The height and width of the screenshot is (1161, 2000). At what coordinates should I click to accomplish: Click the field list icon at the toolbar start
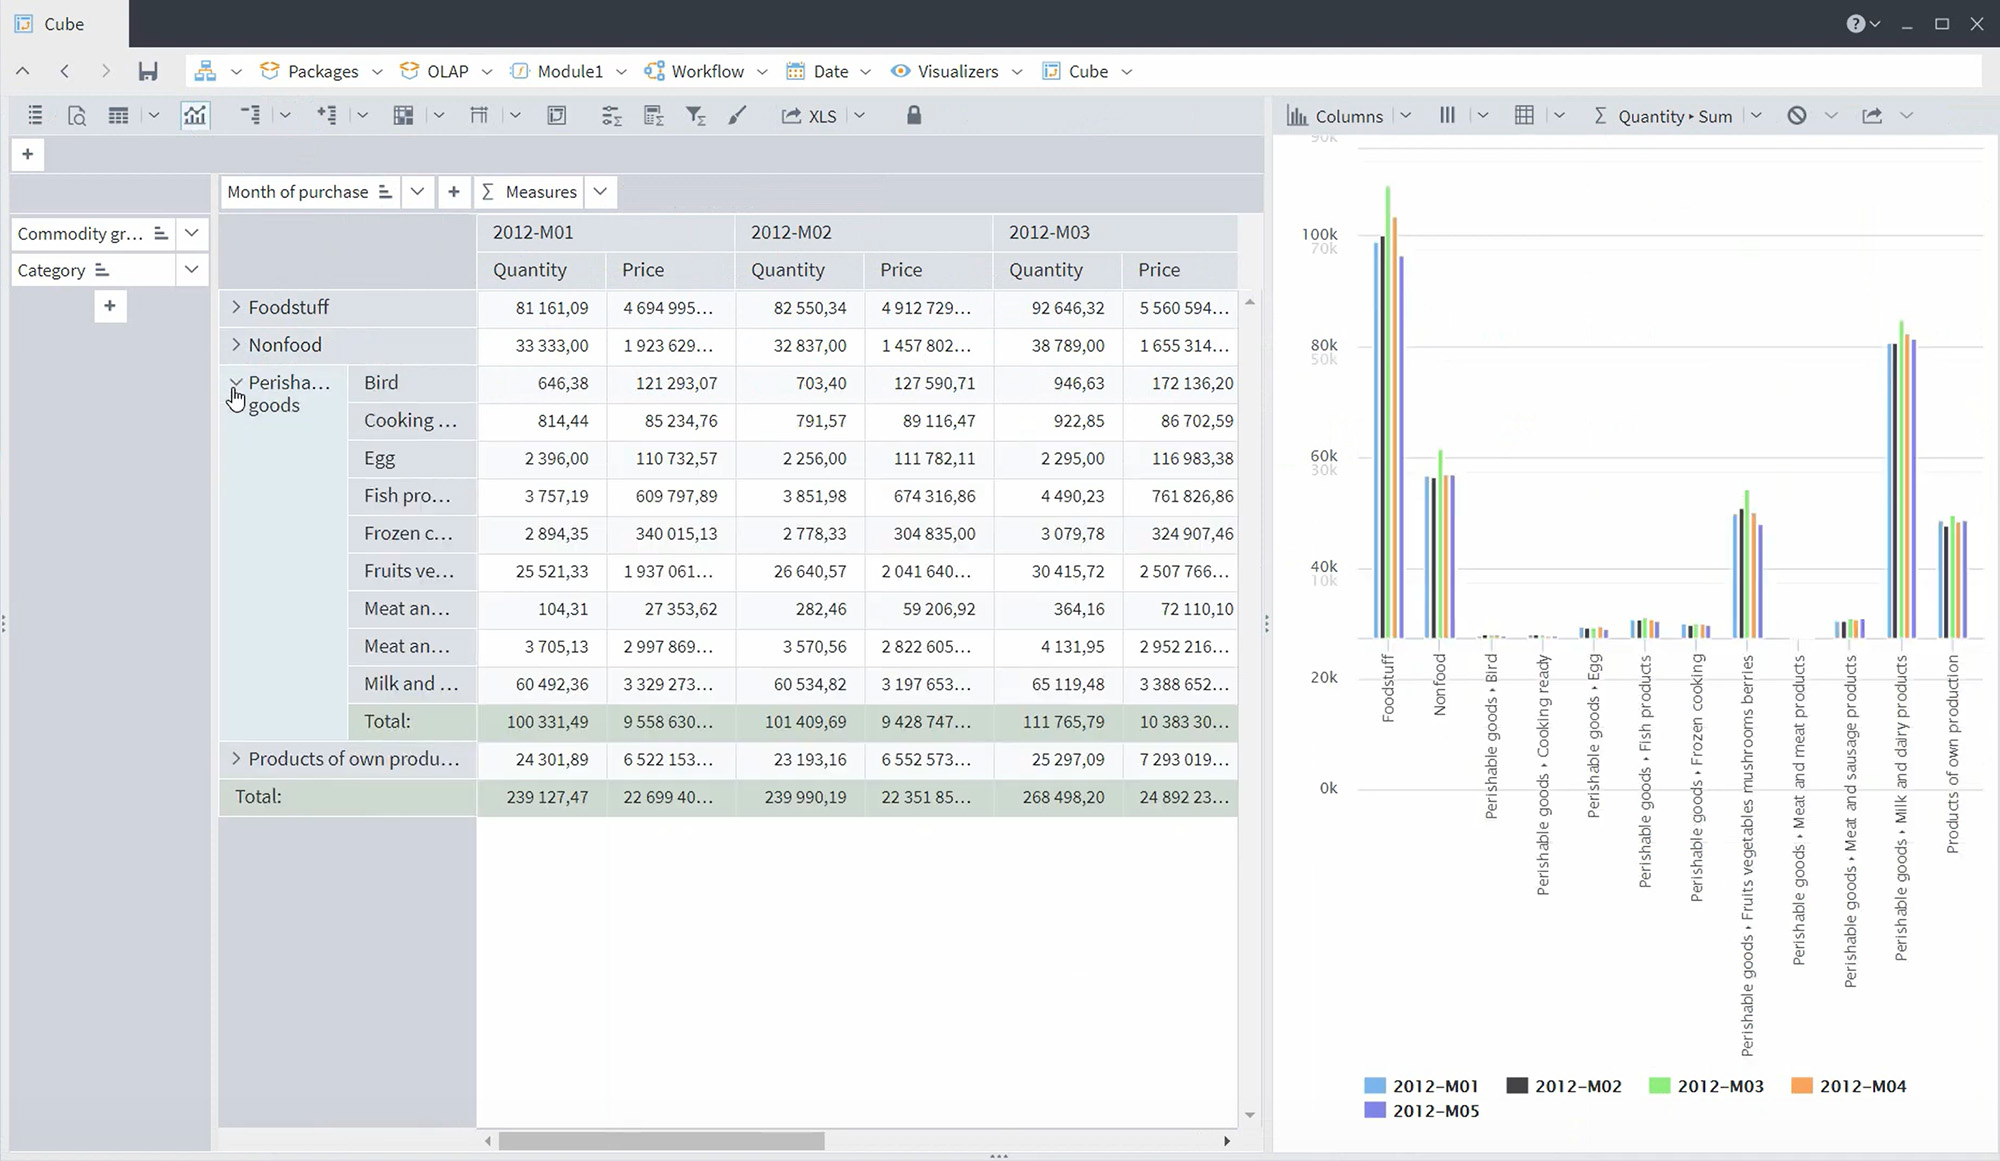(x=35, y=116)
